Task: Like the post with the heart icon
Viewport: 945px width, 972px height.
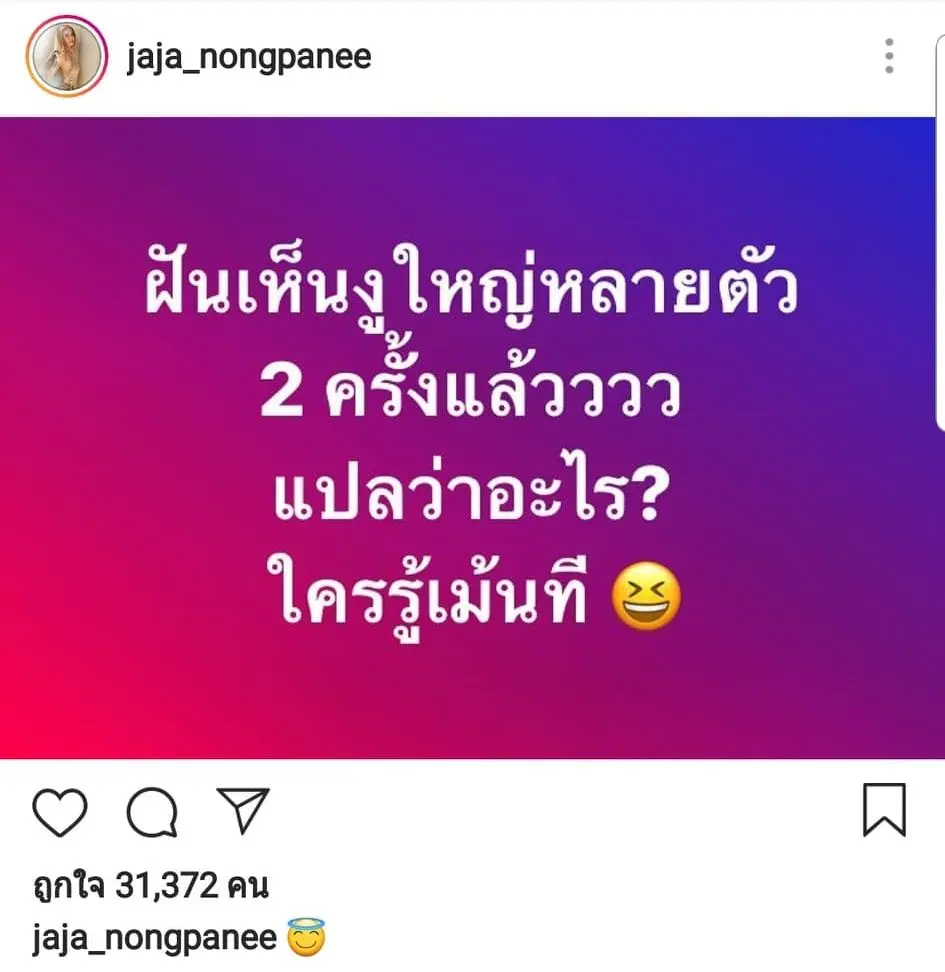Action: pos(60,812)
